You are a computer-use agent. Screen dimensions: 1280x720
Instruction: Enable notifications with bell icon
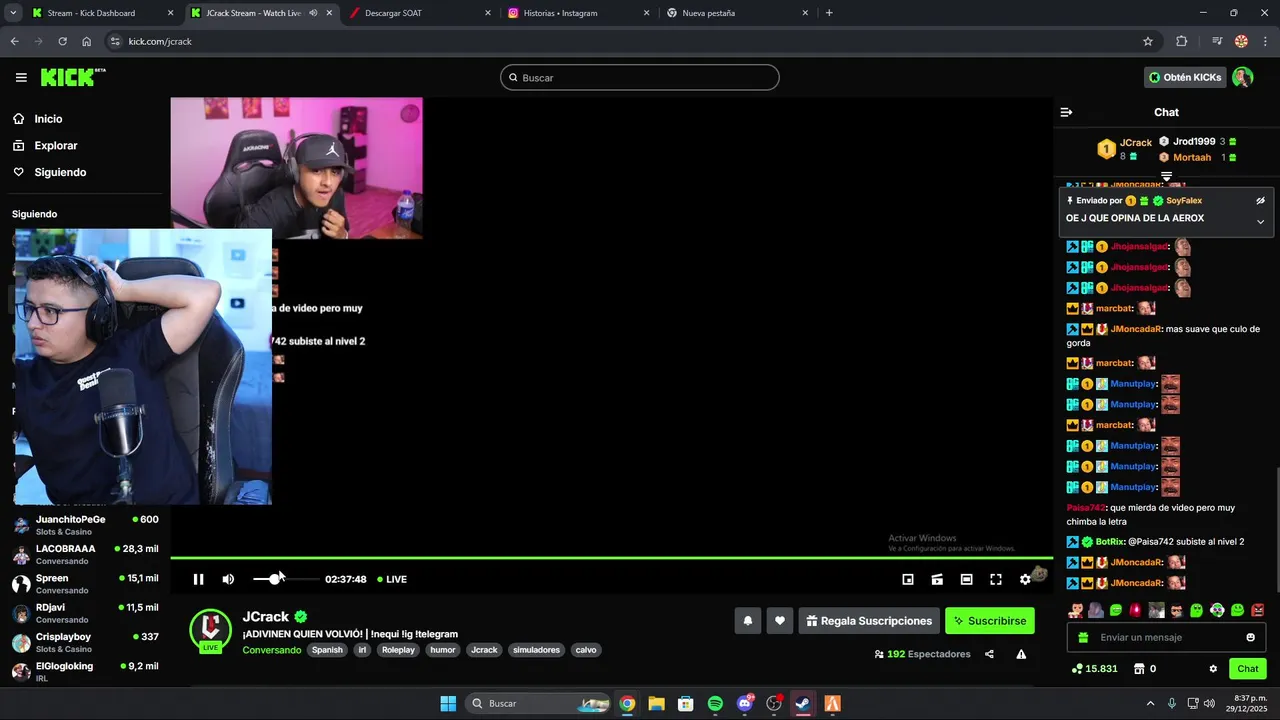click(747, 621)
